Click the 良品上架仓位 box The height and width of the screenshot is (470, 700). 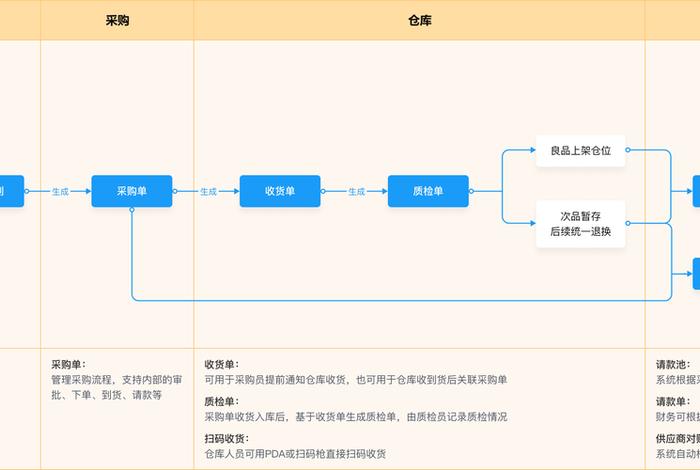coord(580,151)
